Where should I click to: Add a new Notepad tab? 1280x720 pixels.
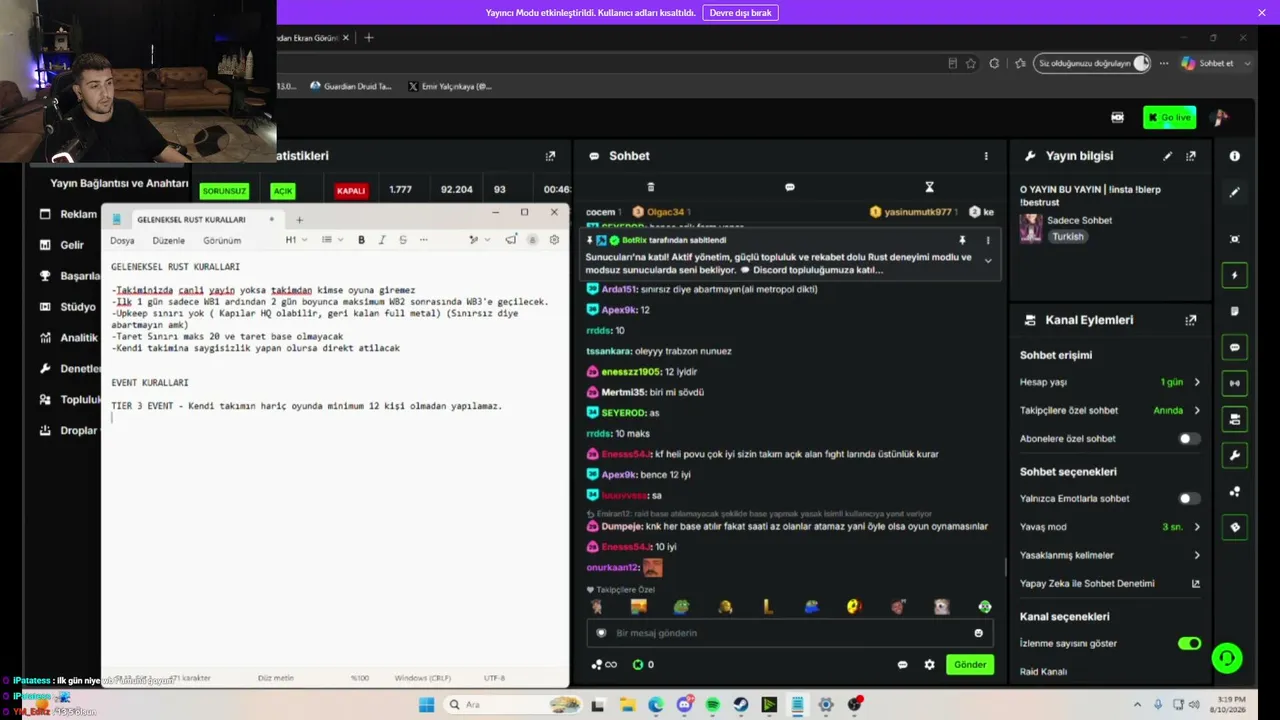[x=299, y=219]
